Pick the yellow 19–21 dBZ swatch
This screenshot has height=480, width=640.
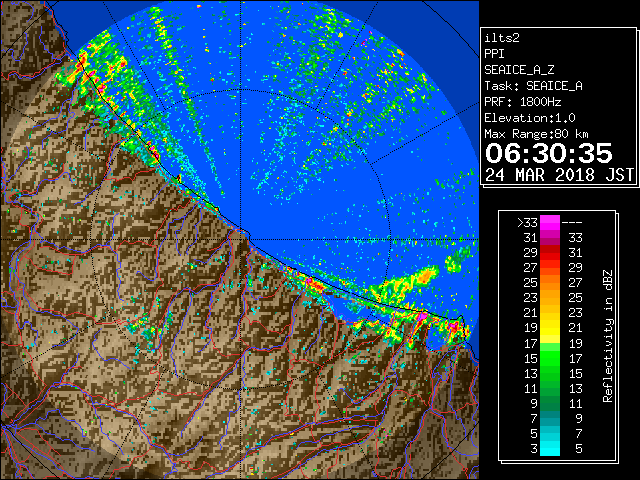click(x=550, y=328)
